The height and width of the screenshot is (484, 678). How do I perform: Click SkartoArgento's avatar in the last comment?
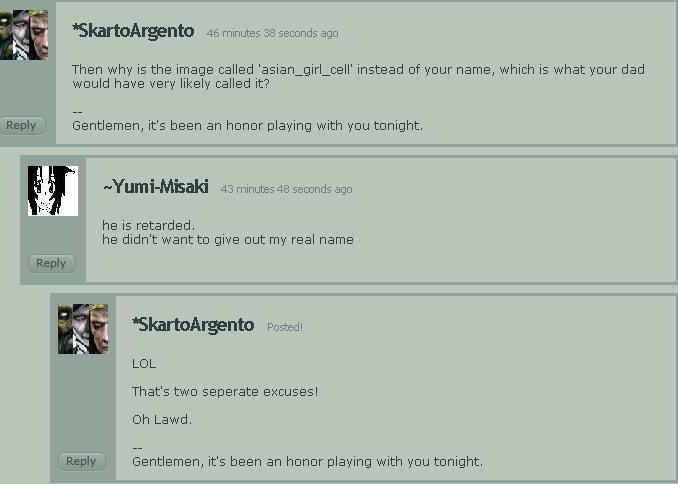pyautogui.click(x=83, y=329)
